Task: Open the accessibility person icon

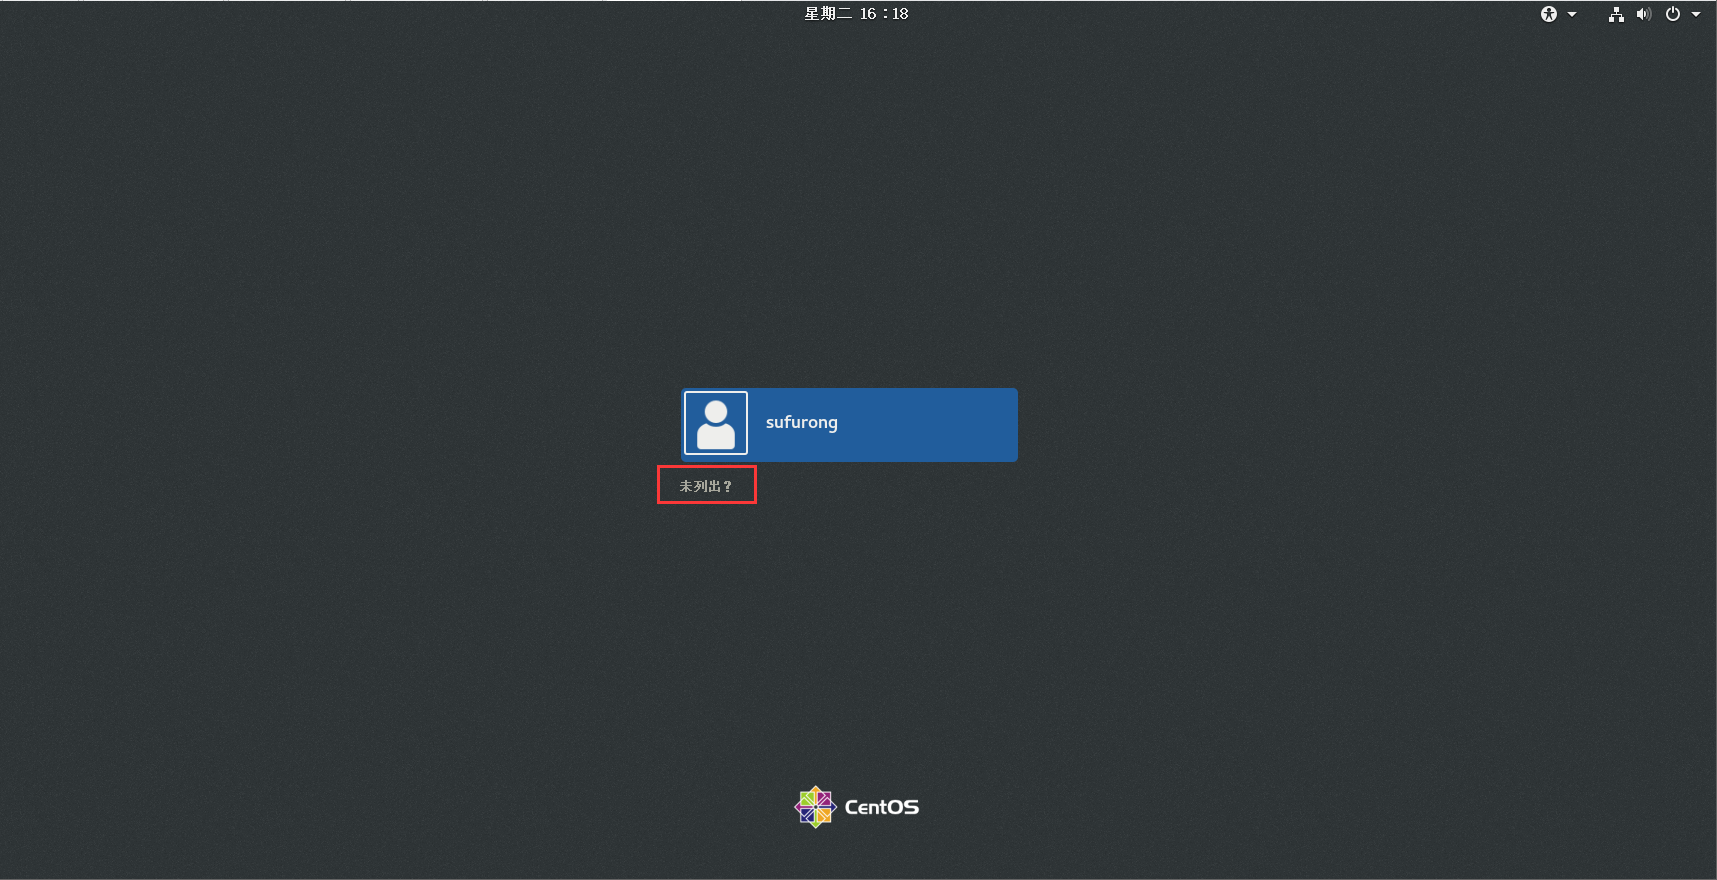Action: [x=1549, y=14]
